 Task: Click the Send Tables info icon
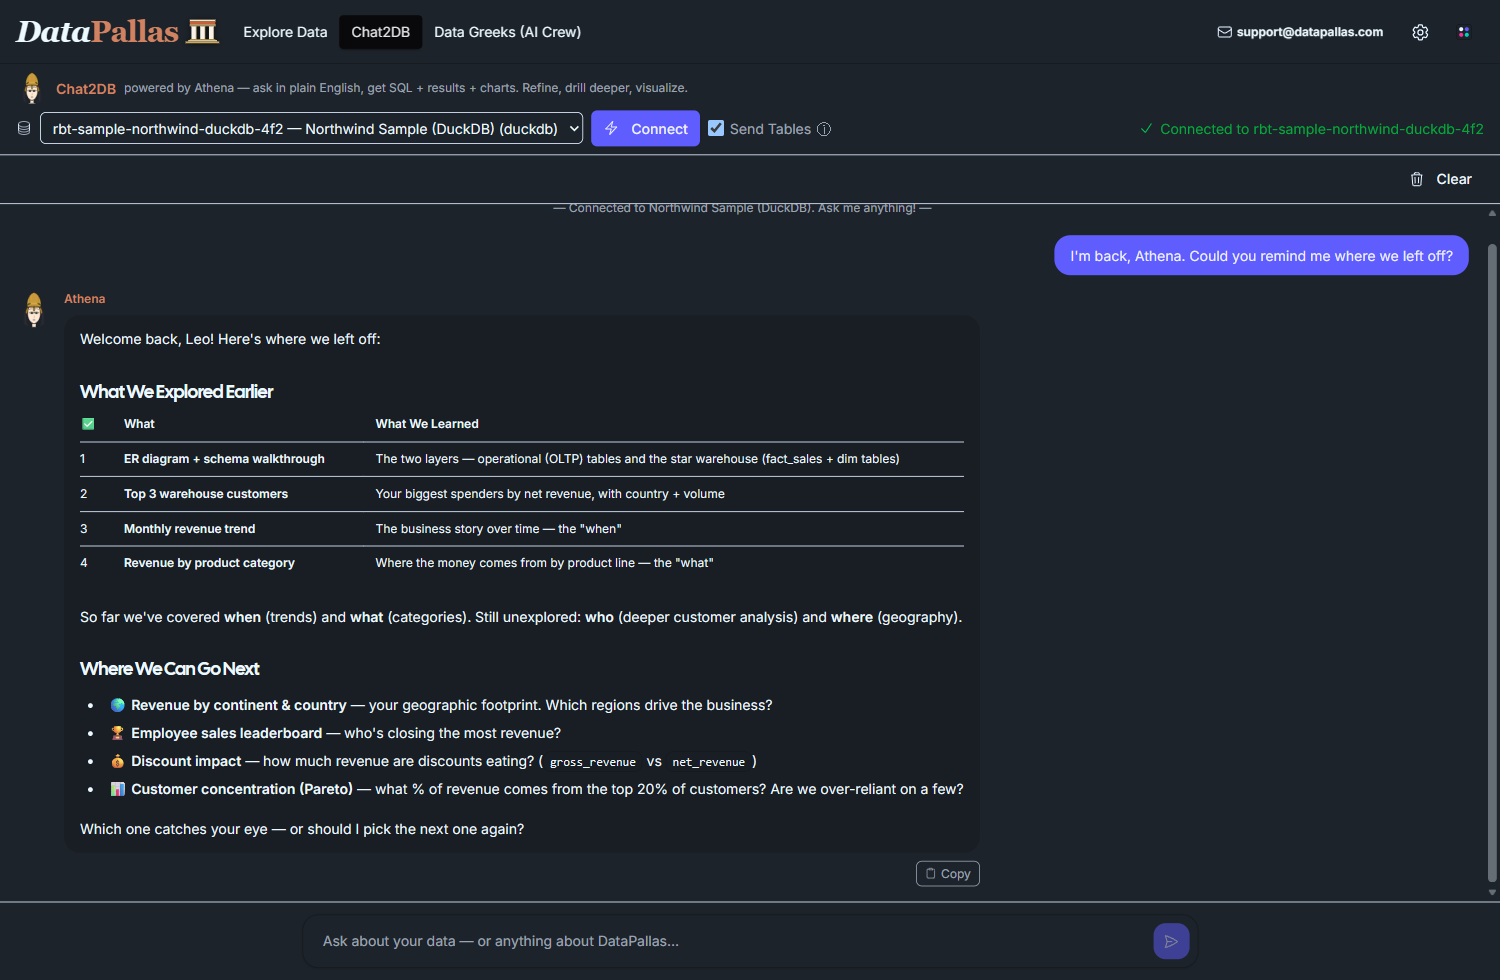[x=824, y=129]
